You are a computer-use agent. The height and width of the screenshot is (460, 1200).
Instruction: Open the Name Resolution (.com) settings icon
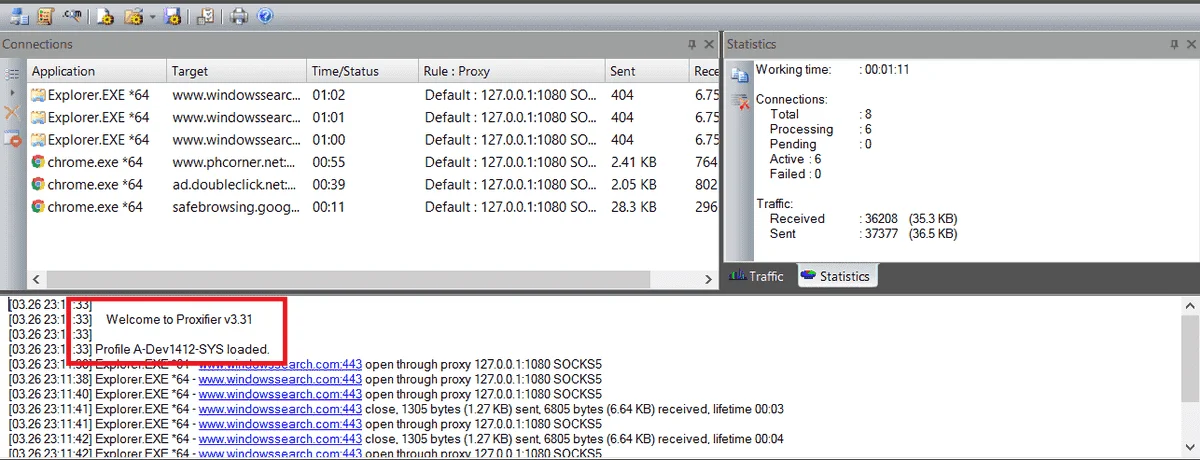coord(72,16)
